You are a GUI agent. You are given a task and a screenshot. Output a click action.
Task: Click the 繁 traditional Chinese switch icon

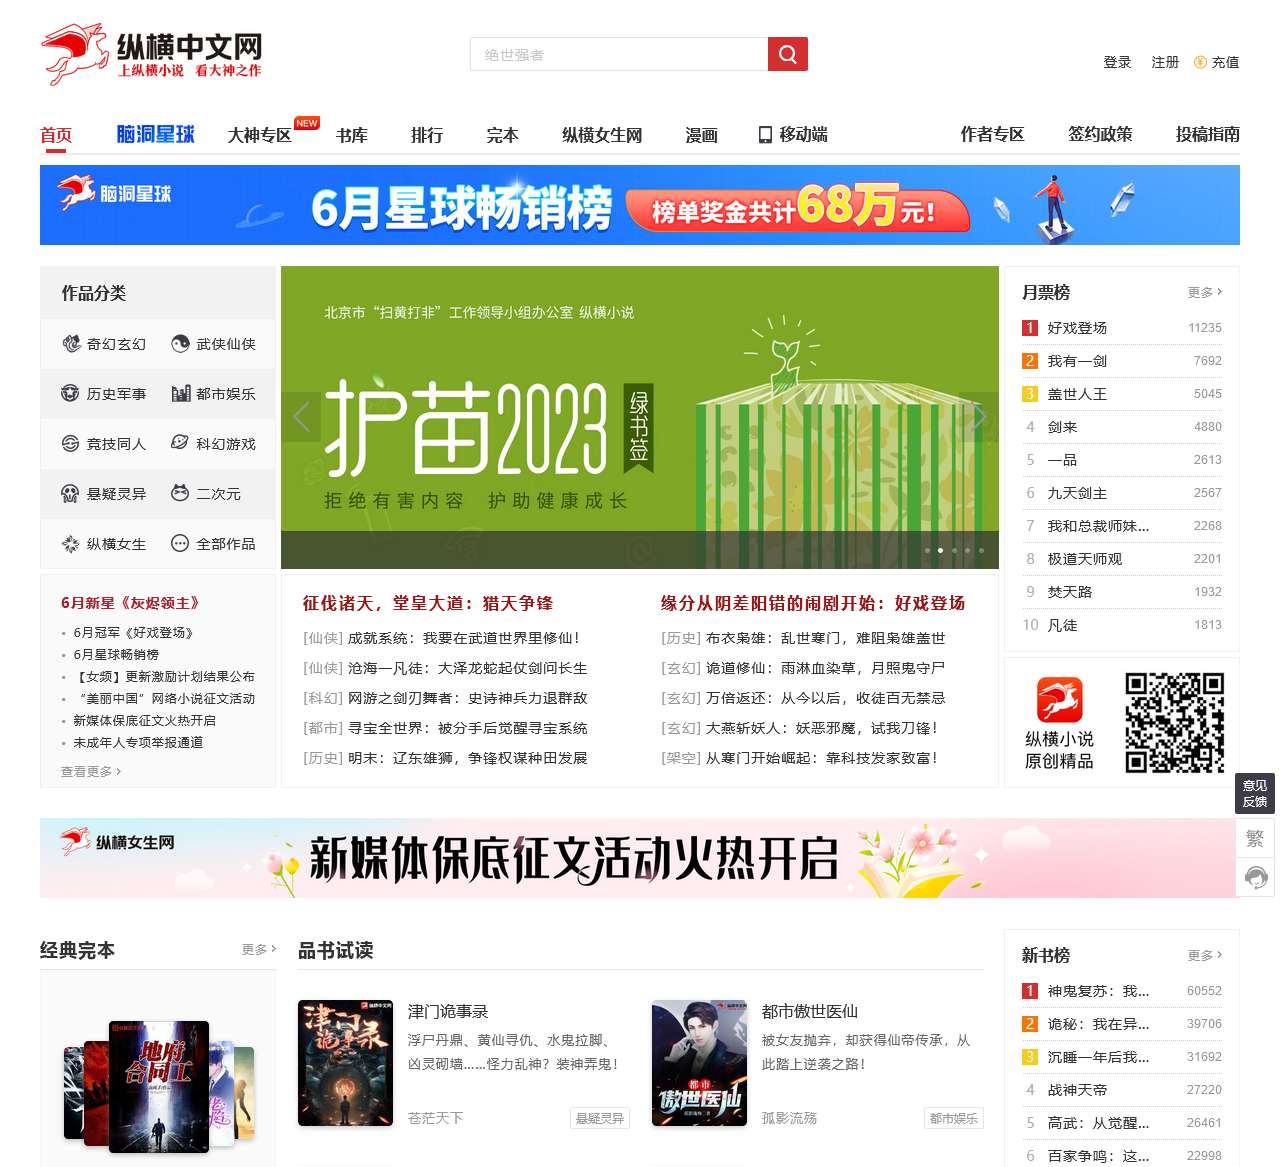point(1255,838)
